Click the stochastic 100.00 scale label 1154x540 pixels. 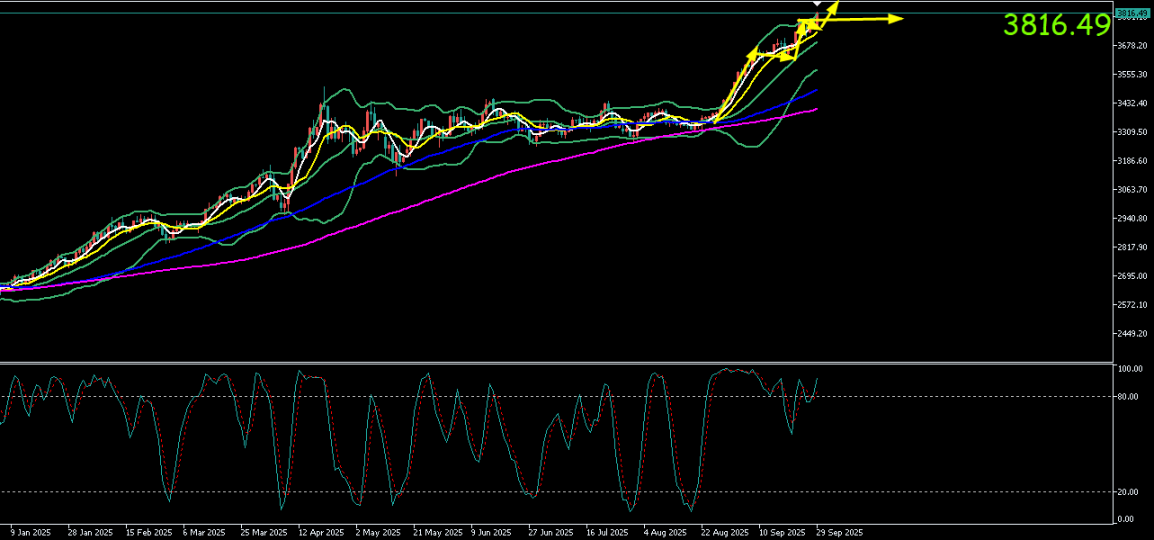[1131, 369]
